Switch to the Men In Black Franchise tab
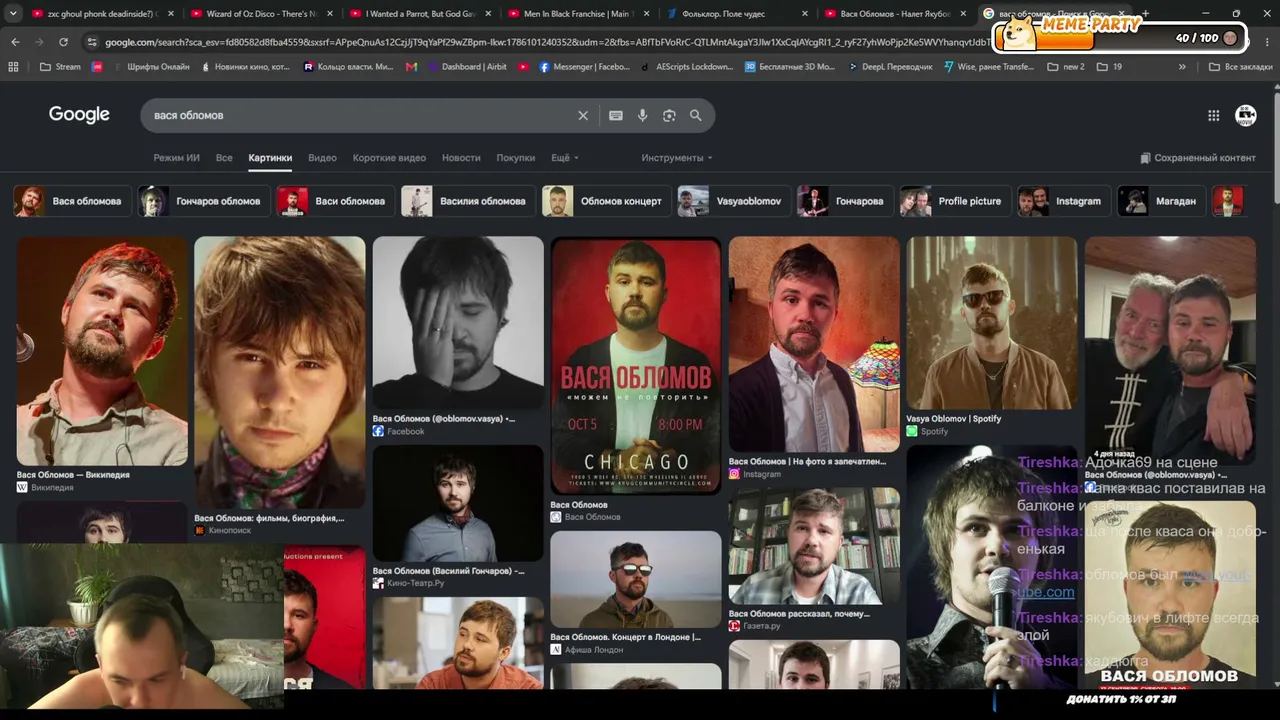Image resolution: width=1280 pixels, height=720 pixels. pyautogui.click(x=578, y=14)
